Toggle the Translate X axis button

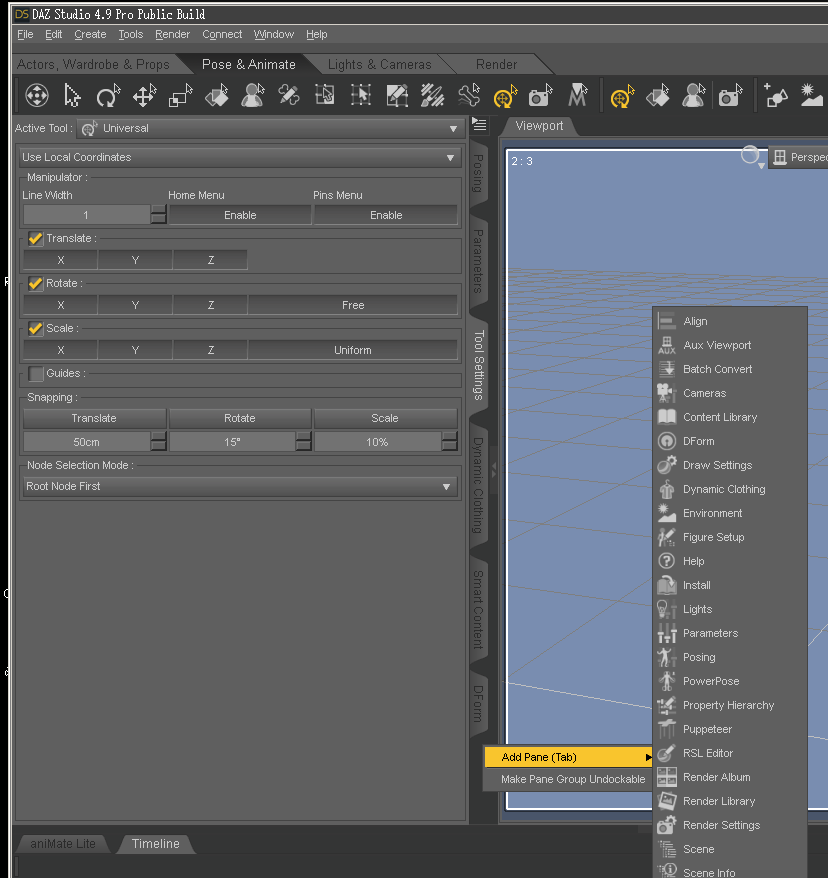60,260
